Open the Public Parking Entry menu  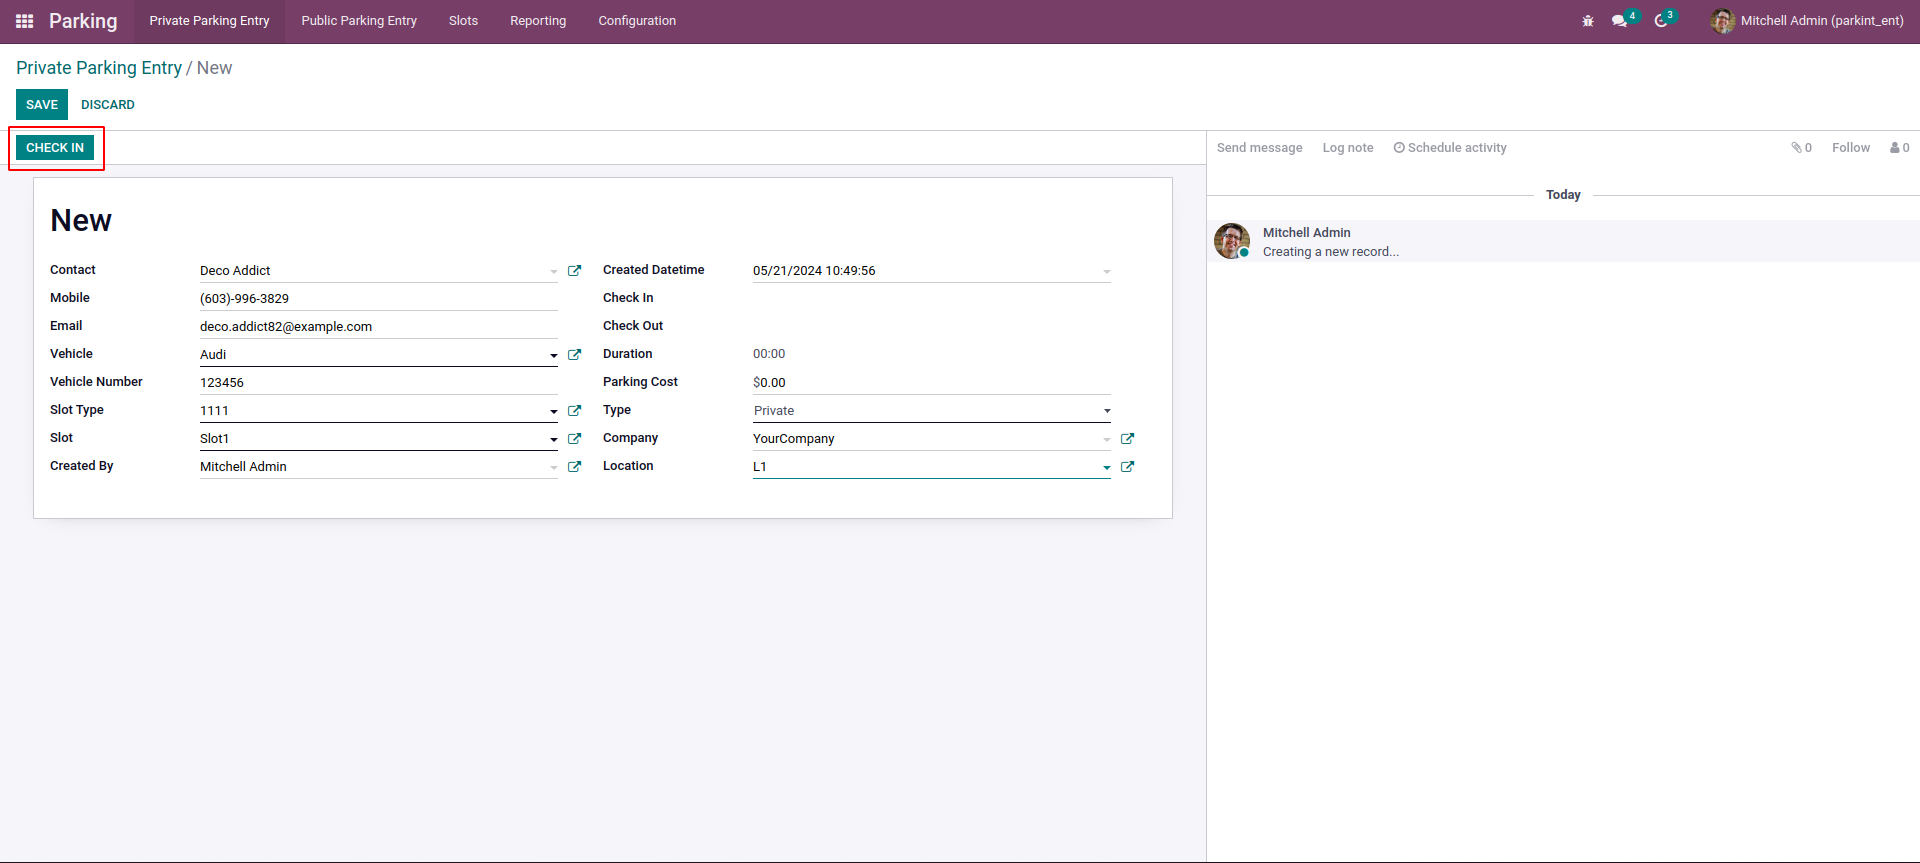[x=358, y=21]
